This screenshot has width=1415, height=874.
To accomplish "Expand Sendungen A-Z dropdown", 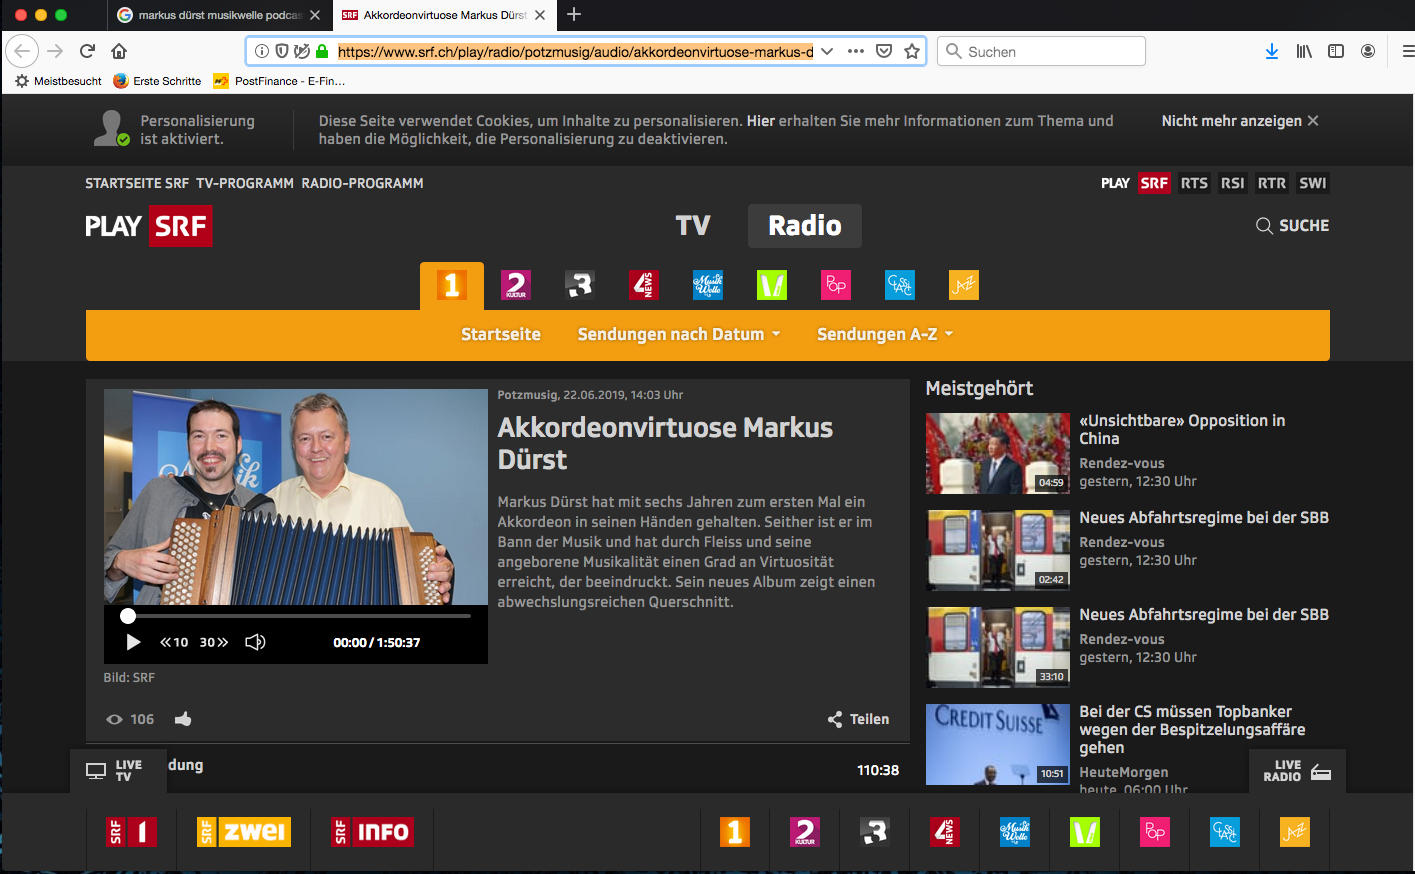I will coord(885,334).
